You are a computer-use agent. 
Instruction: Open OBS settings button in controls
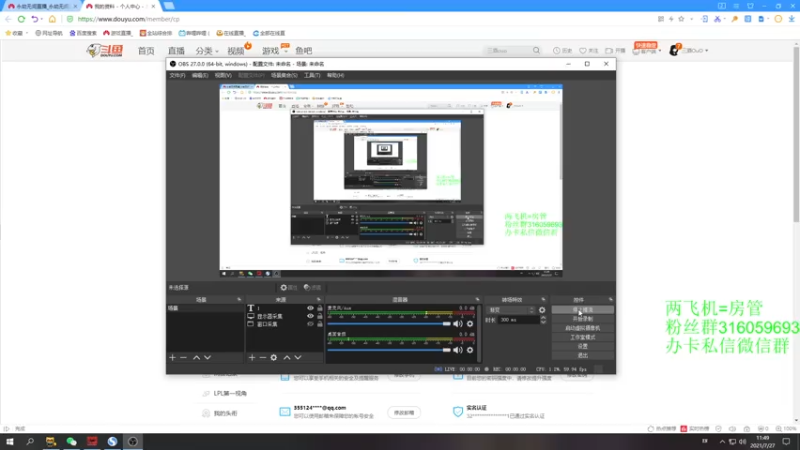pyautogui.click(x=583, y=346)
